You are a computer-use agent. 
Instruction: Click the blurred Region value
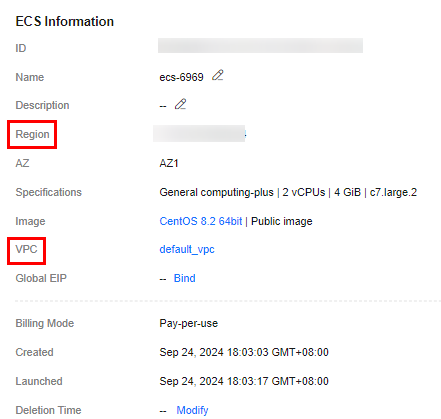point(199,134)
